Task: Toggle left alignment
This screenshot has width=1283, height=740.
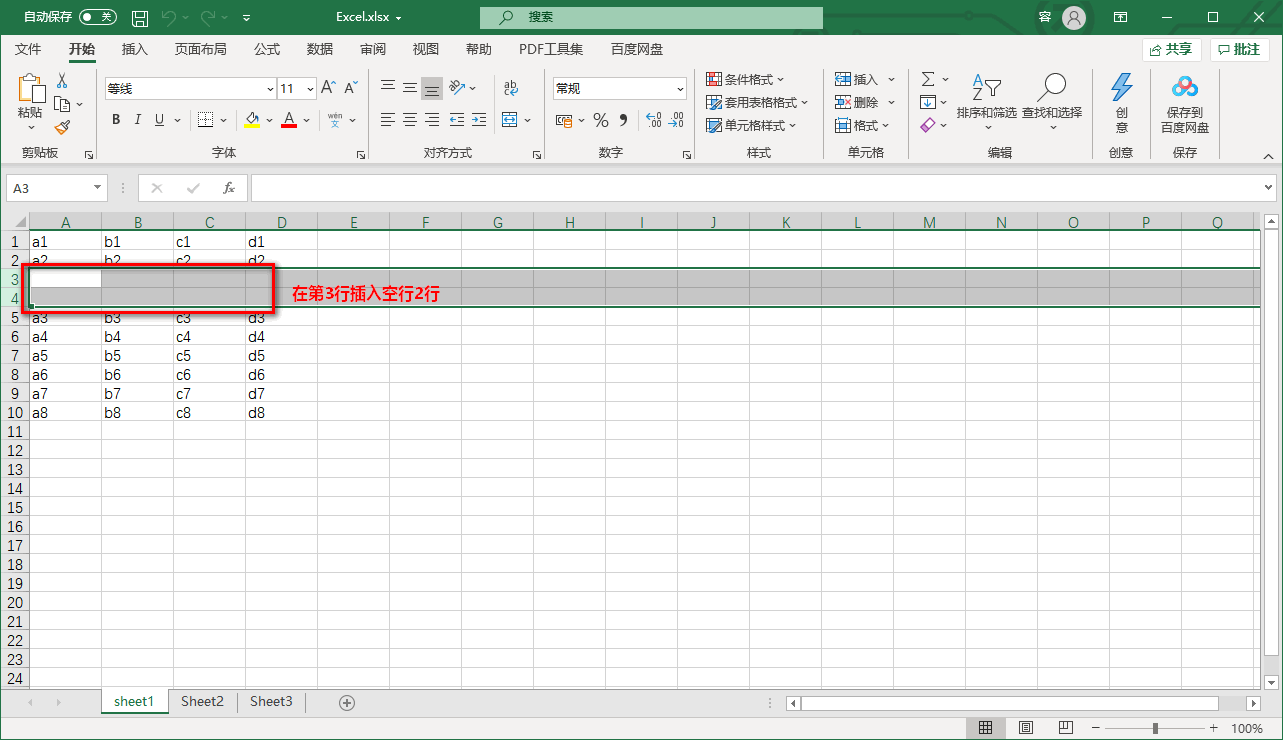Action: tap(388, 120)
